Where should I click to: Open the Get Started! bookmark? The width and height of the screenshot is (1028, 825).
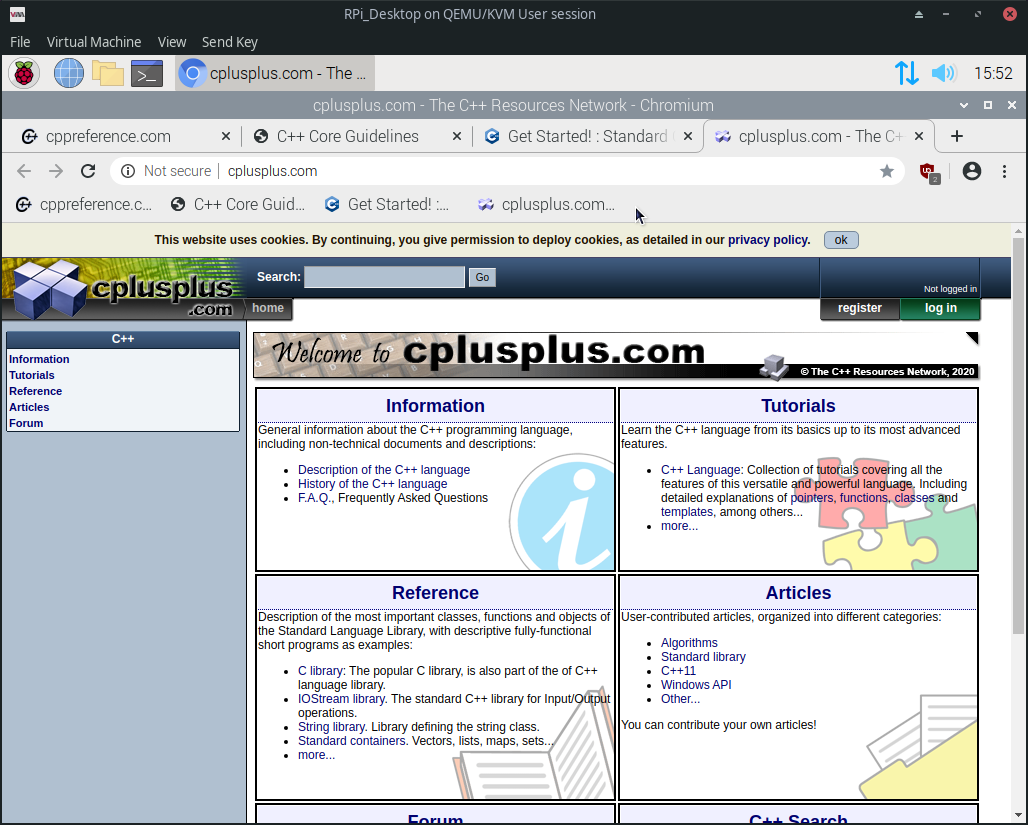(x=387, y=205)
